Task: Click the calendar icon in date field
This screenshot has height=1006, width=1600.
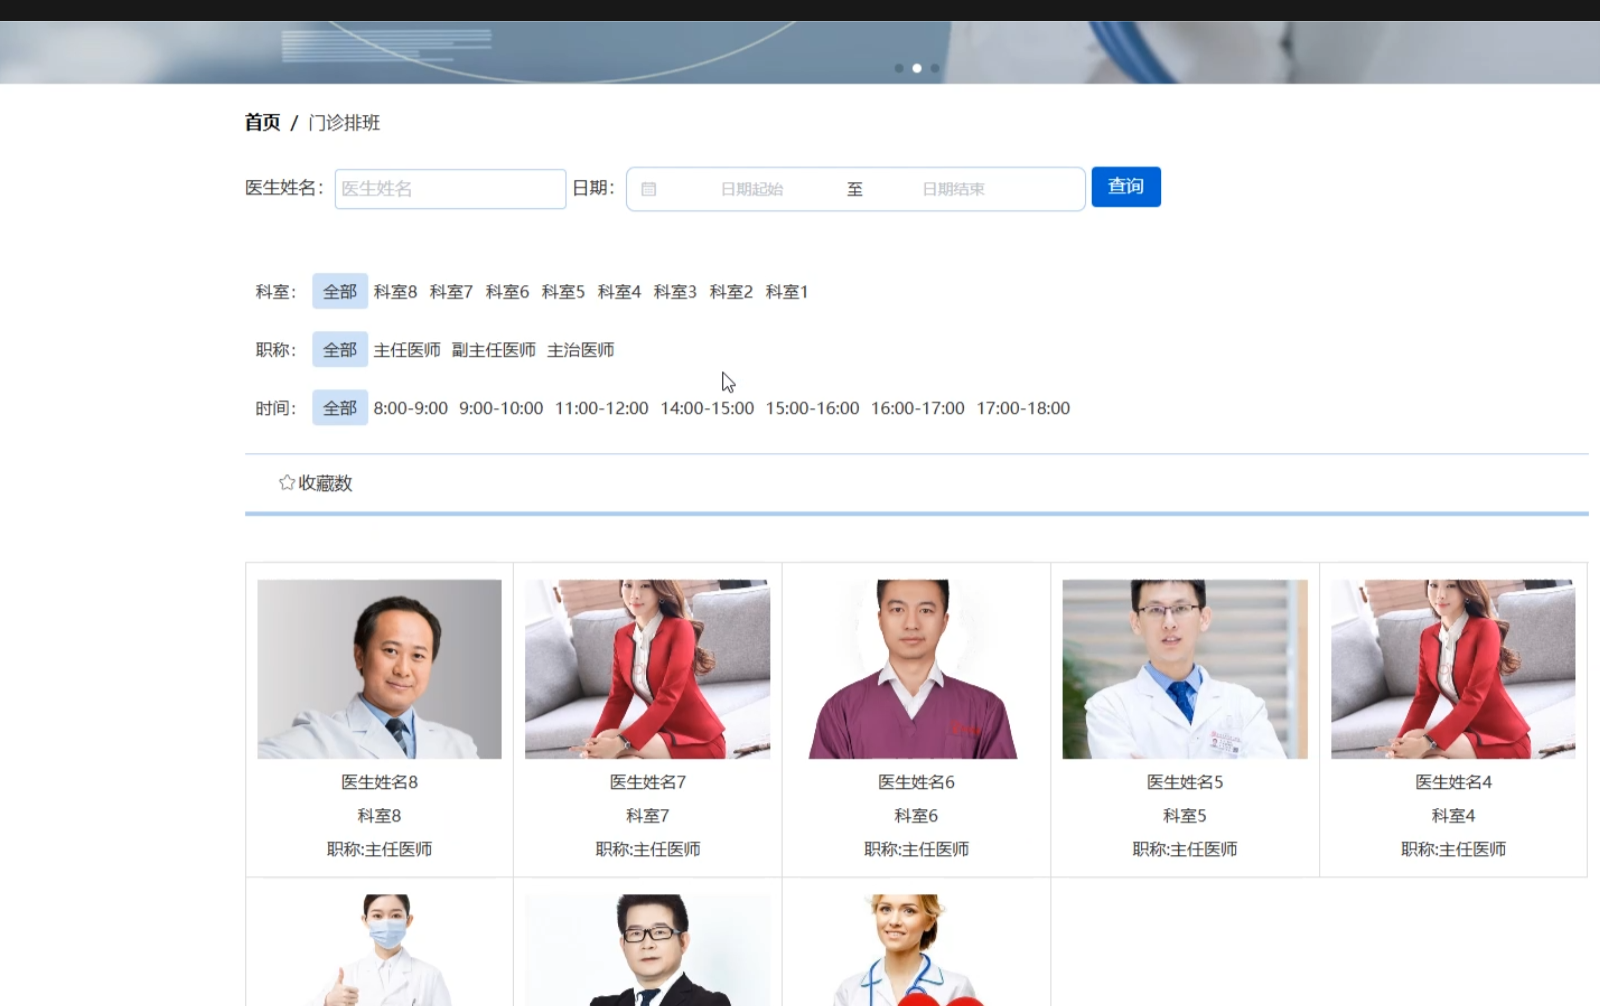Action: (649, 189)
